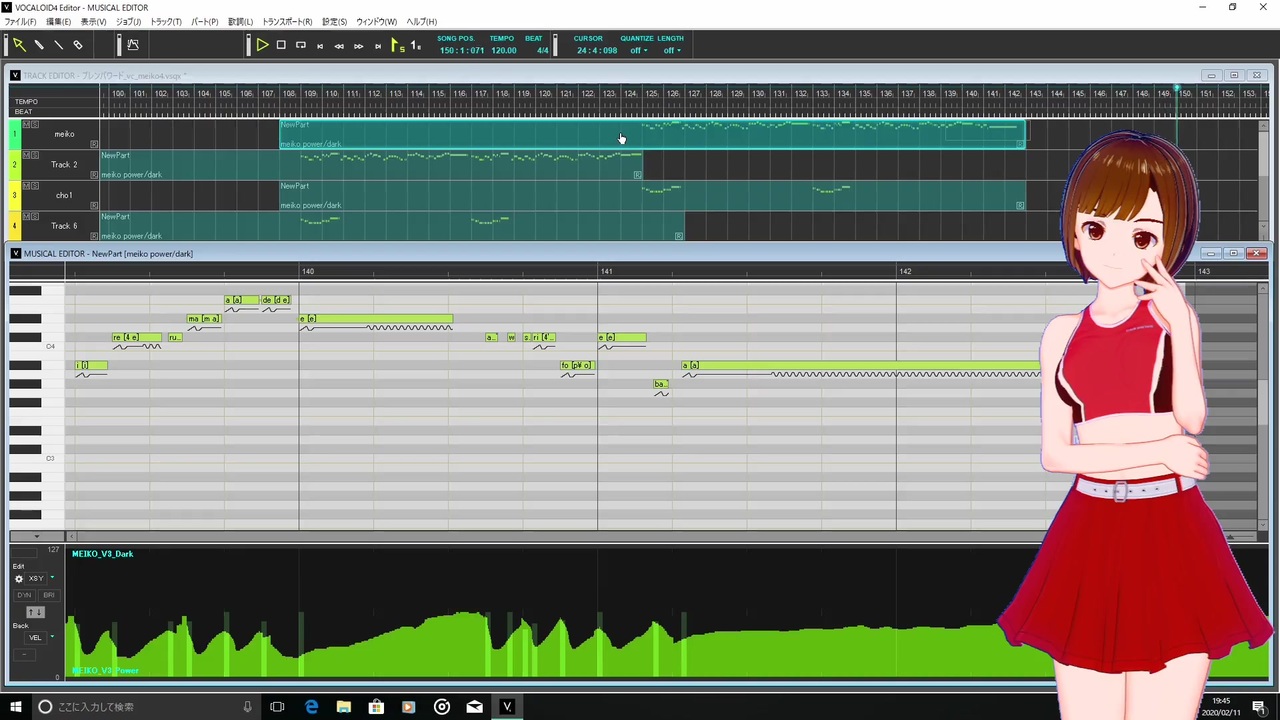Click the DYN parameter button

point(24,595)
